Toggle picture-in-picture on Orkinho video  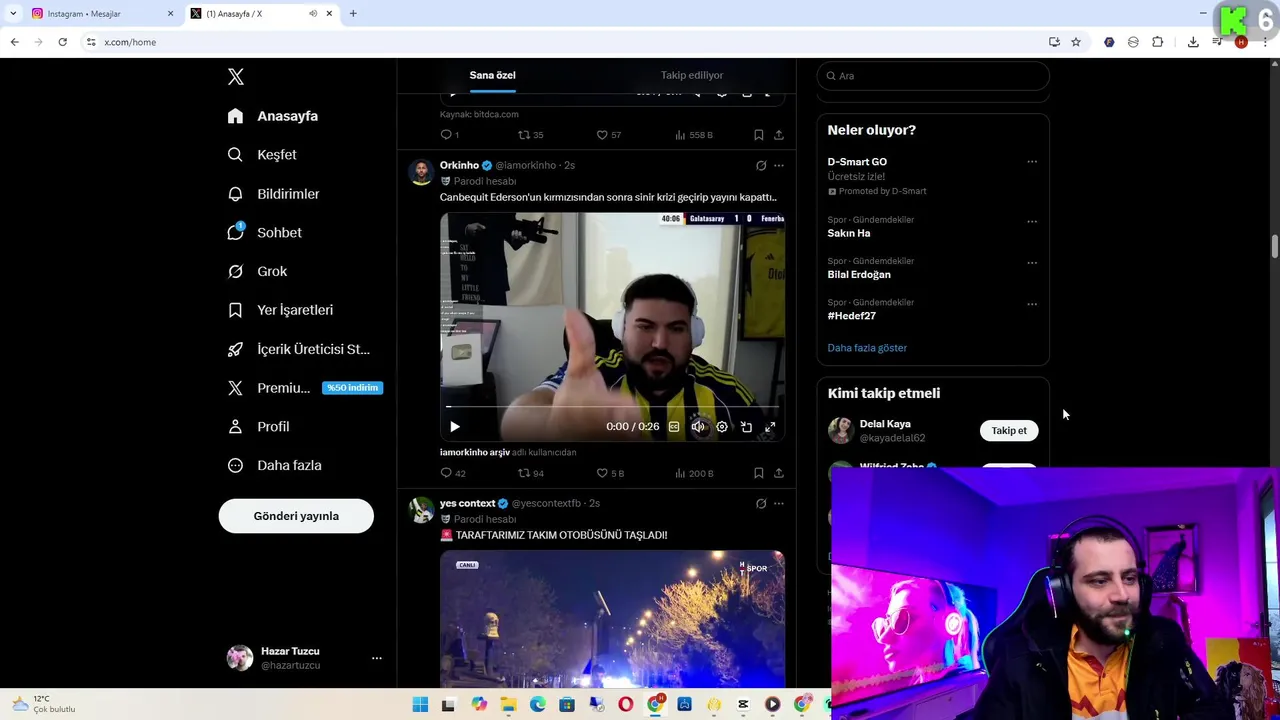coord(746,427)
